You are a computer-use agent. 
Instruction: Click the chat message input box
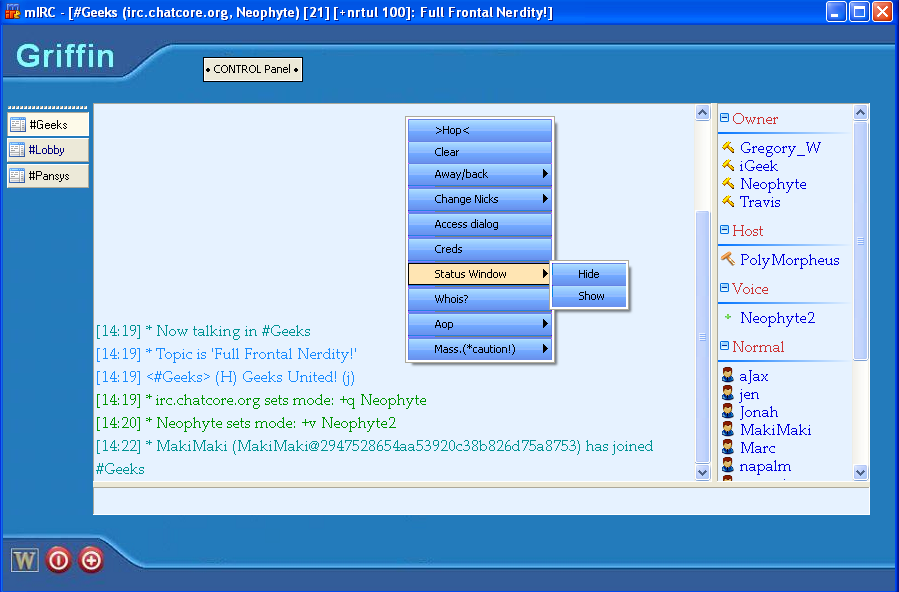(481, 501)
